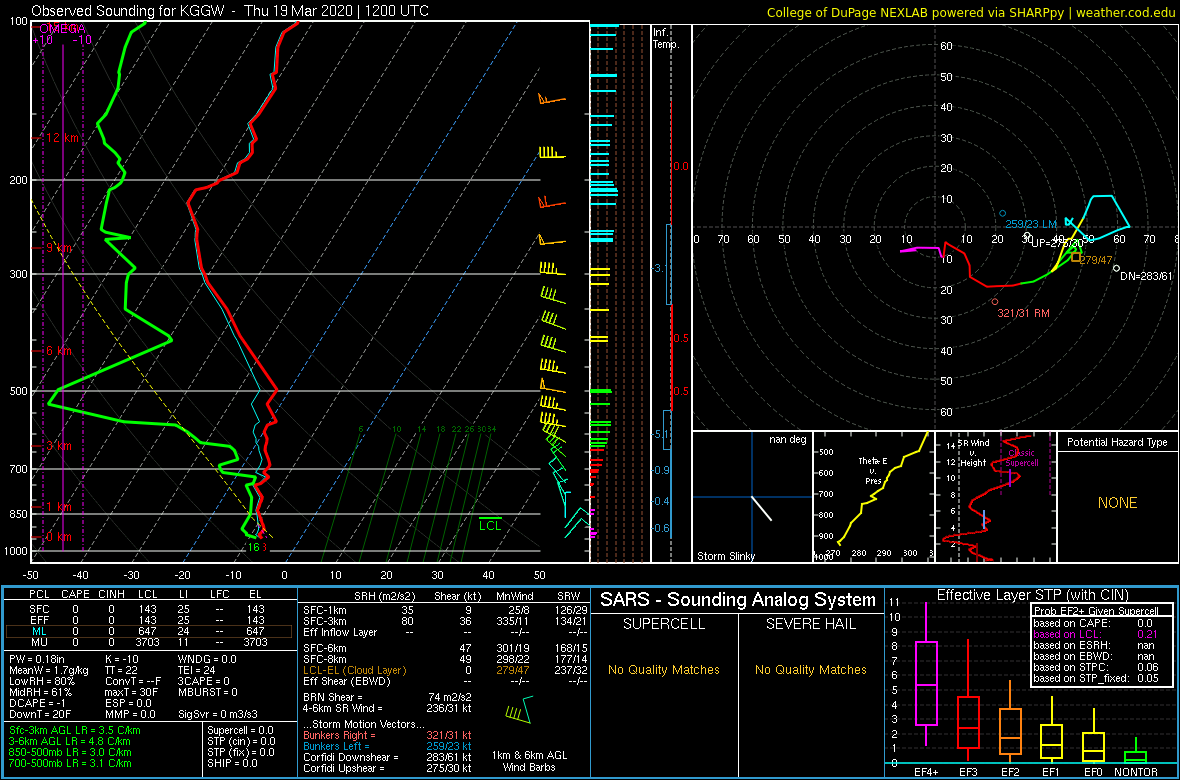Click the OMEGA label

point(62,29)
